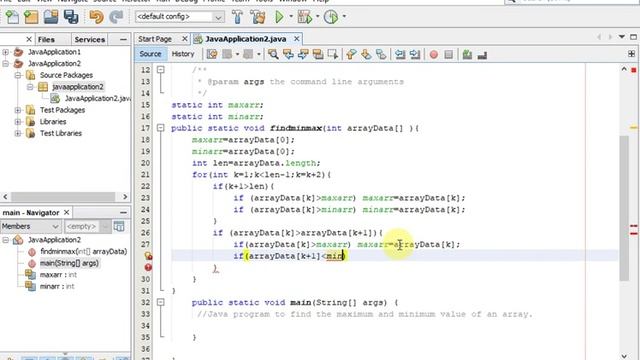Close the main - Navigator panel
The width and height of the screenshot is (640, 360).
(x=66, y=212)
